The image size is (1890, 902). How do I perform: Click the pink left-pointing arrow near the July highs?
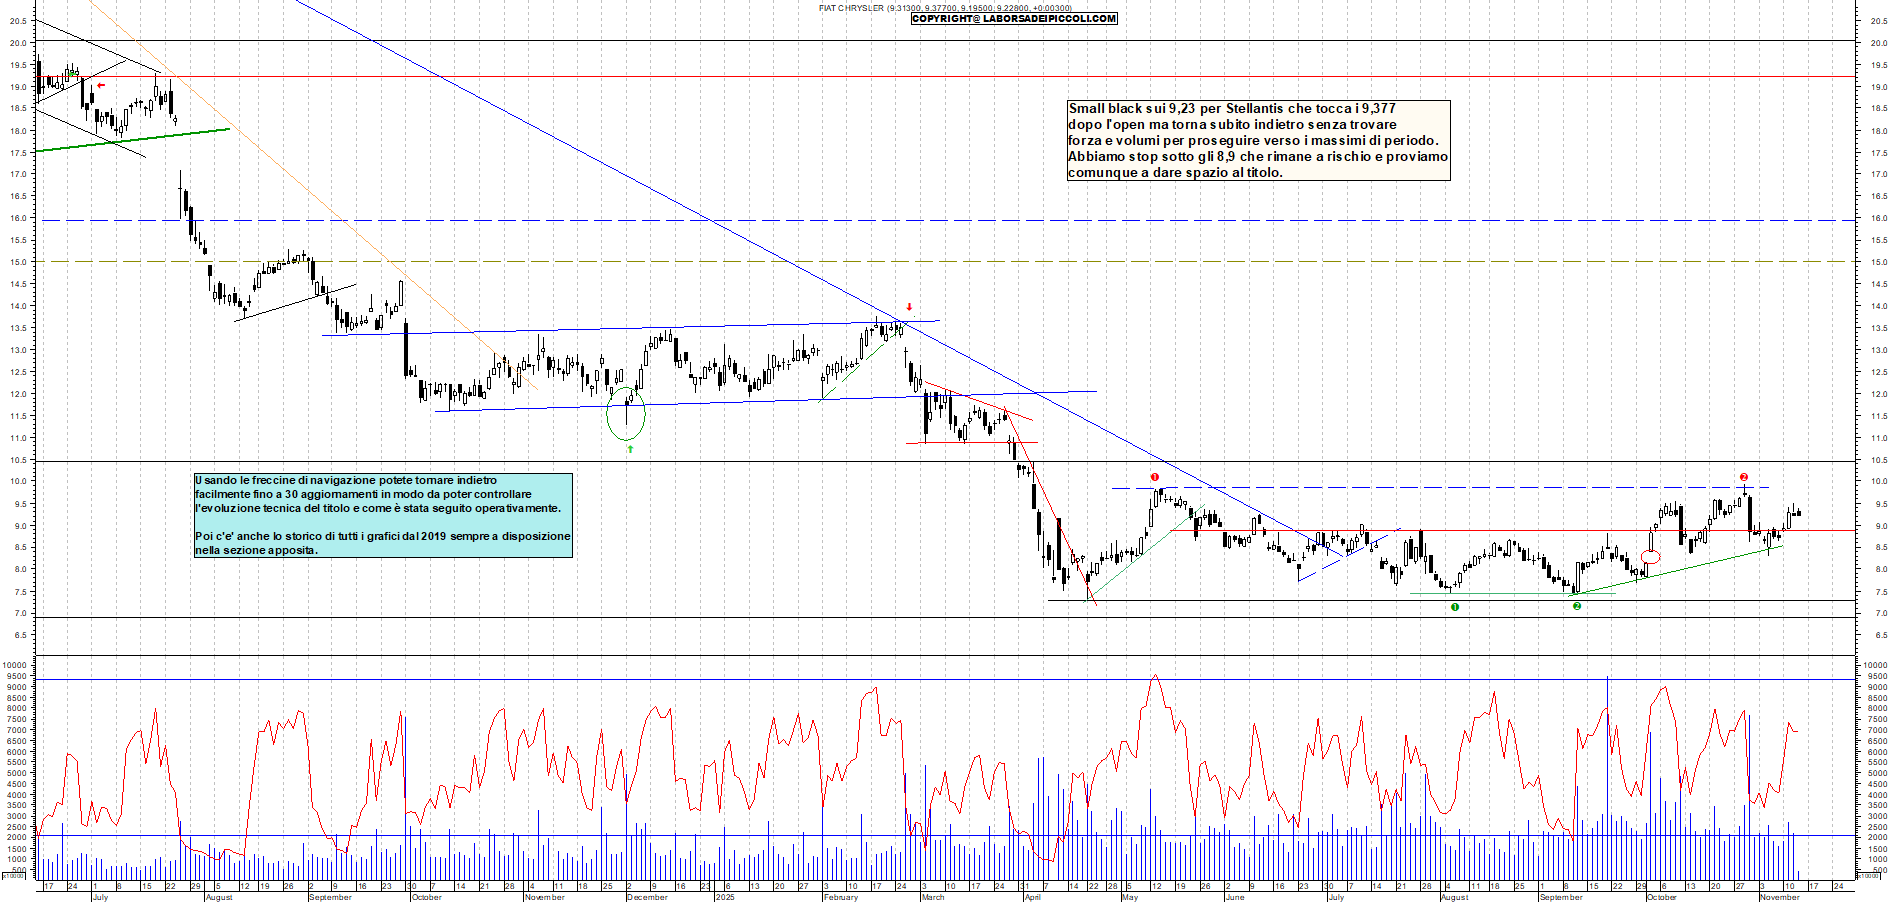(x=99, y=85)
